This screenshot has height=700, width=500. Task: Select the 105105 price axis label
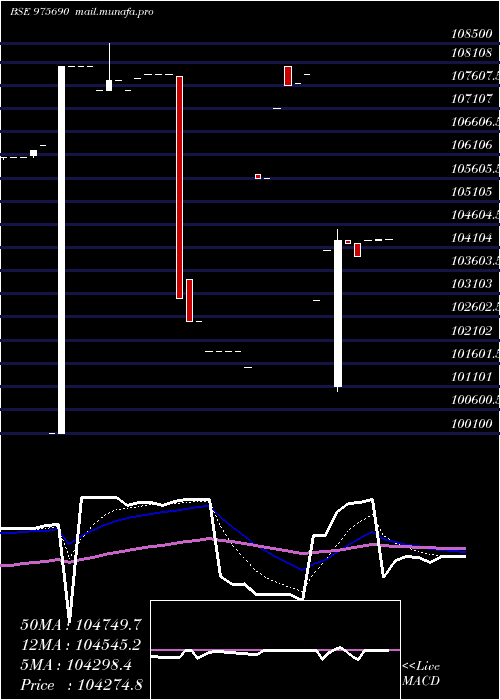[473, 192]
